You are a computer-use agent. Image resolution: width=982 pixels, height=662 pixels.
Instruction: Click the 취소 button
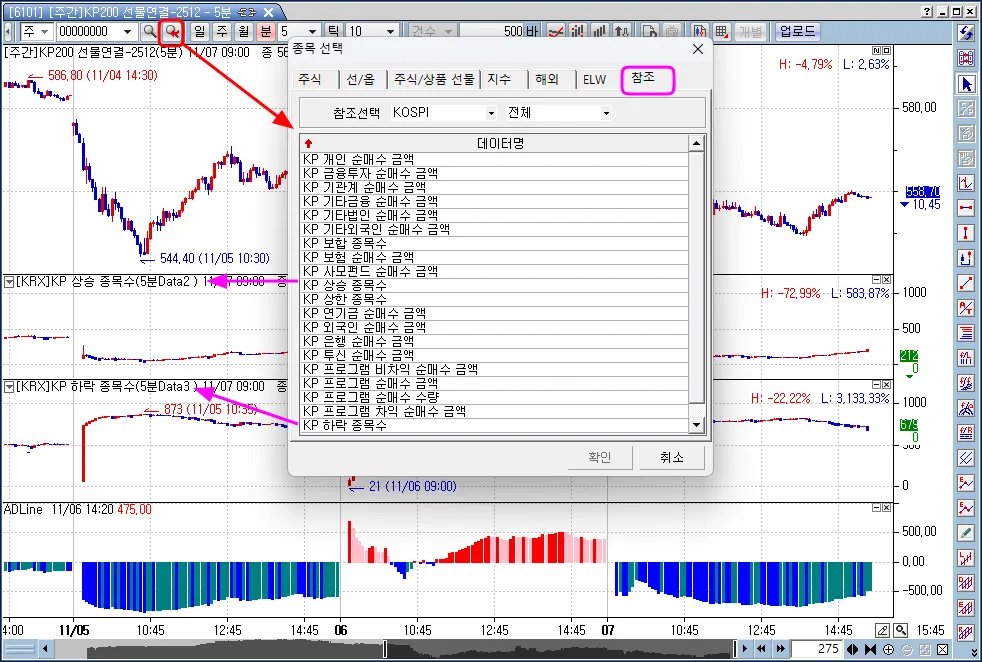click(x=671, y=457)
